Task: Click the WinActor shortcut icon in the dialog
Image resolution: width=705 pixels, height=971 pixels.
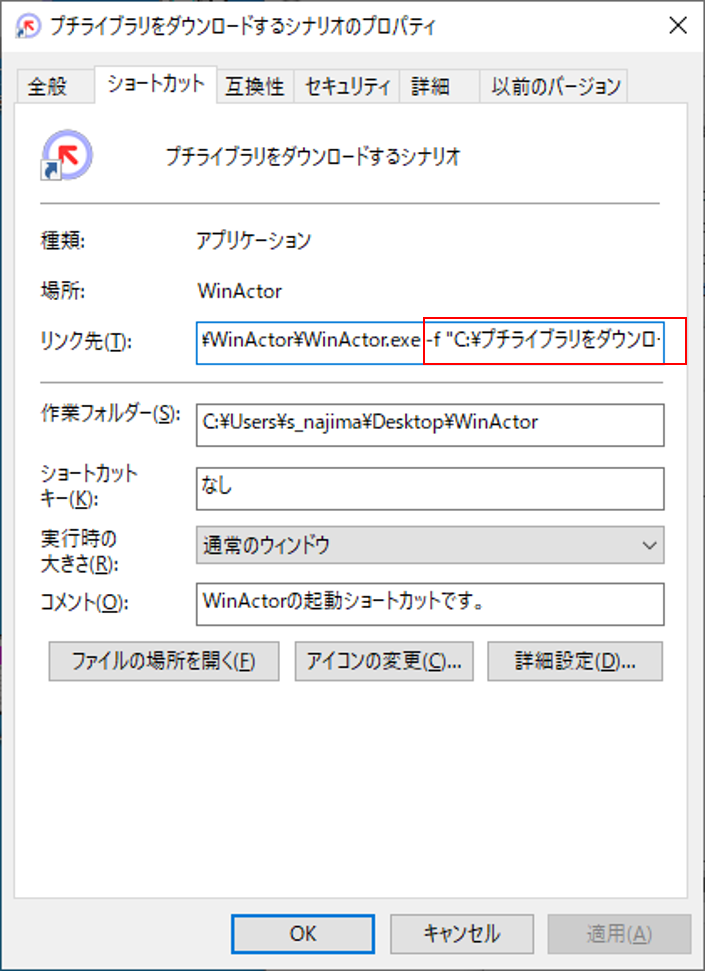Action: pos(66,155)
